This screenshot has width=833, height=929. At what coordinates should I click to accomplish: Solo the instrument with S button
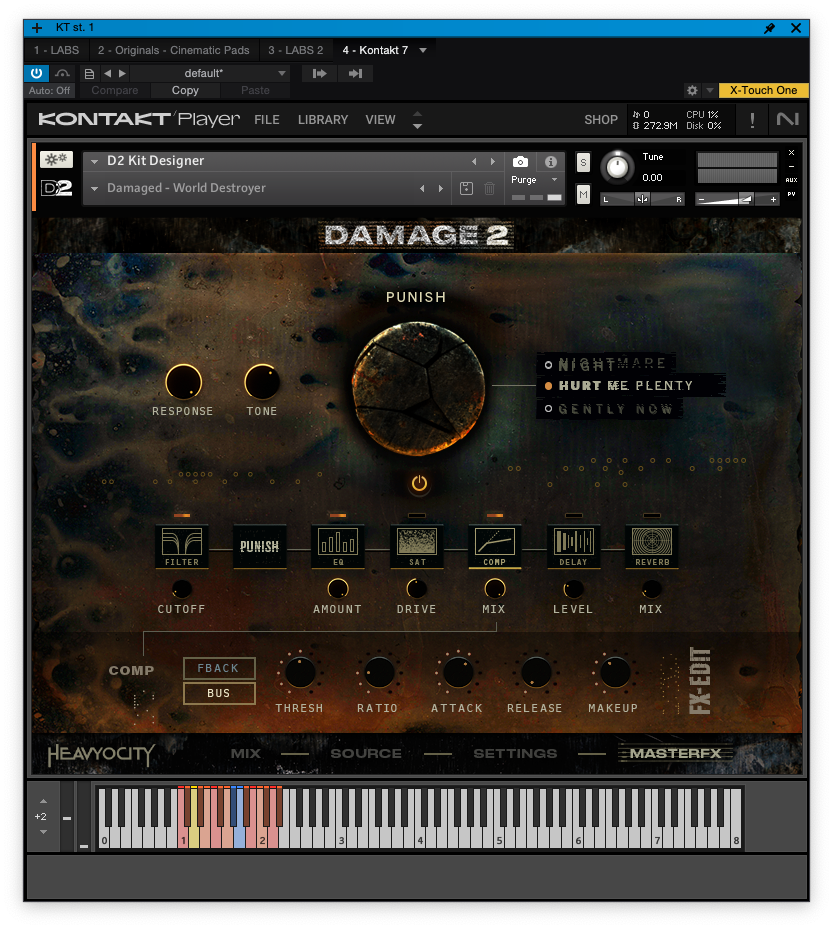(x=583, y=162)
